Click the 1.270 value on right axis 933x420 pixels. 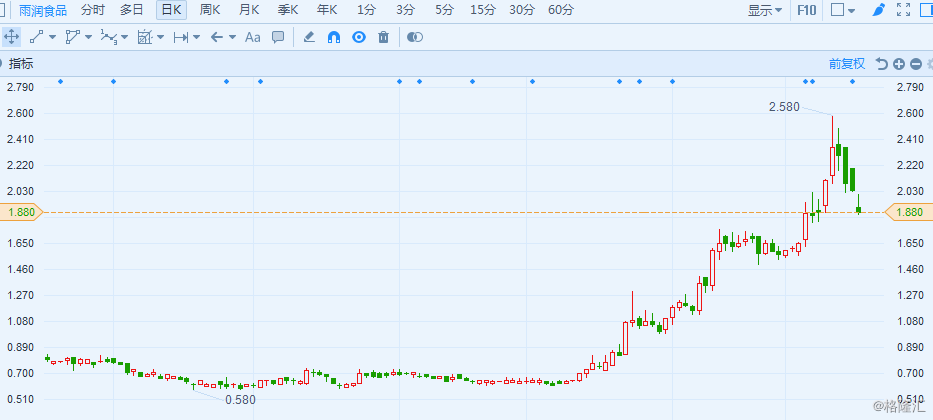click(x=909, y=296)
